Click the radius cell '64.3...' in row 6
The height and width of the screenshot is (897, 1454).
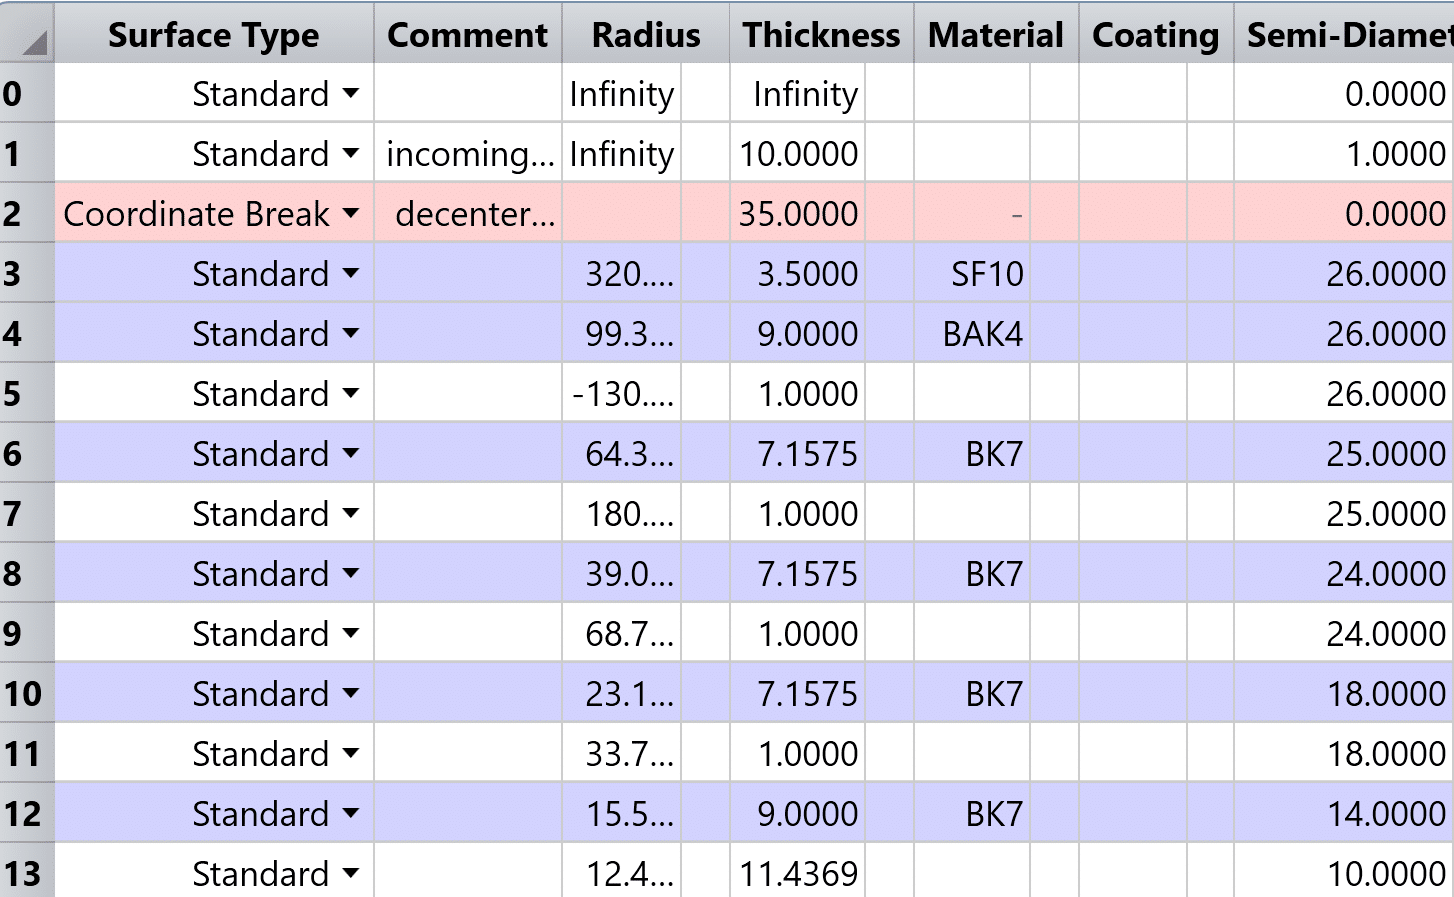point(622,453)
